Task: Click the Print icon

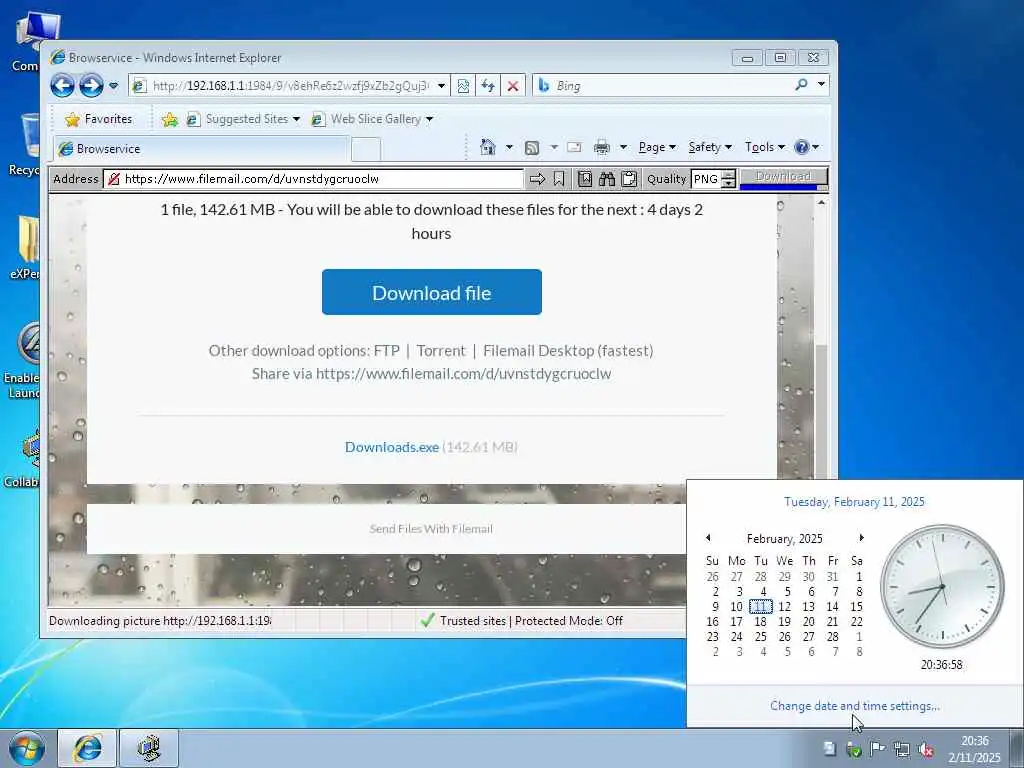Action: 601,147
